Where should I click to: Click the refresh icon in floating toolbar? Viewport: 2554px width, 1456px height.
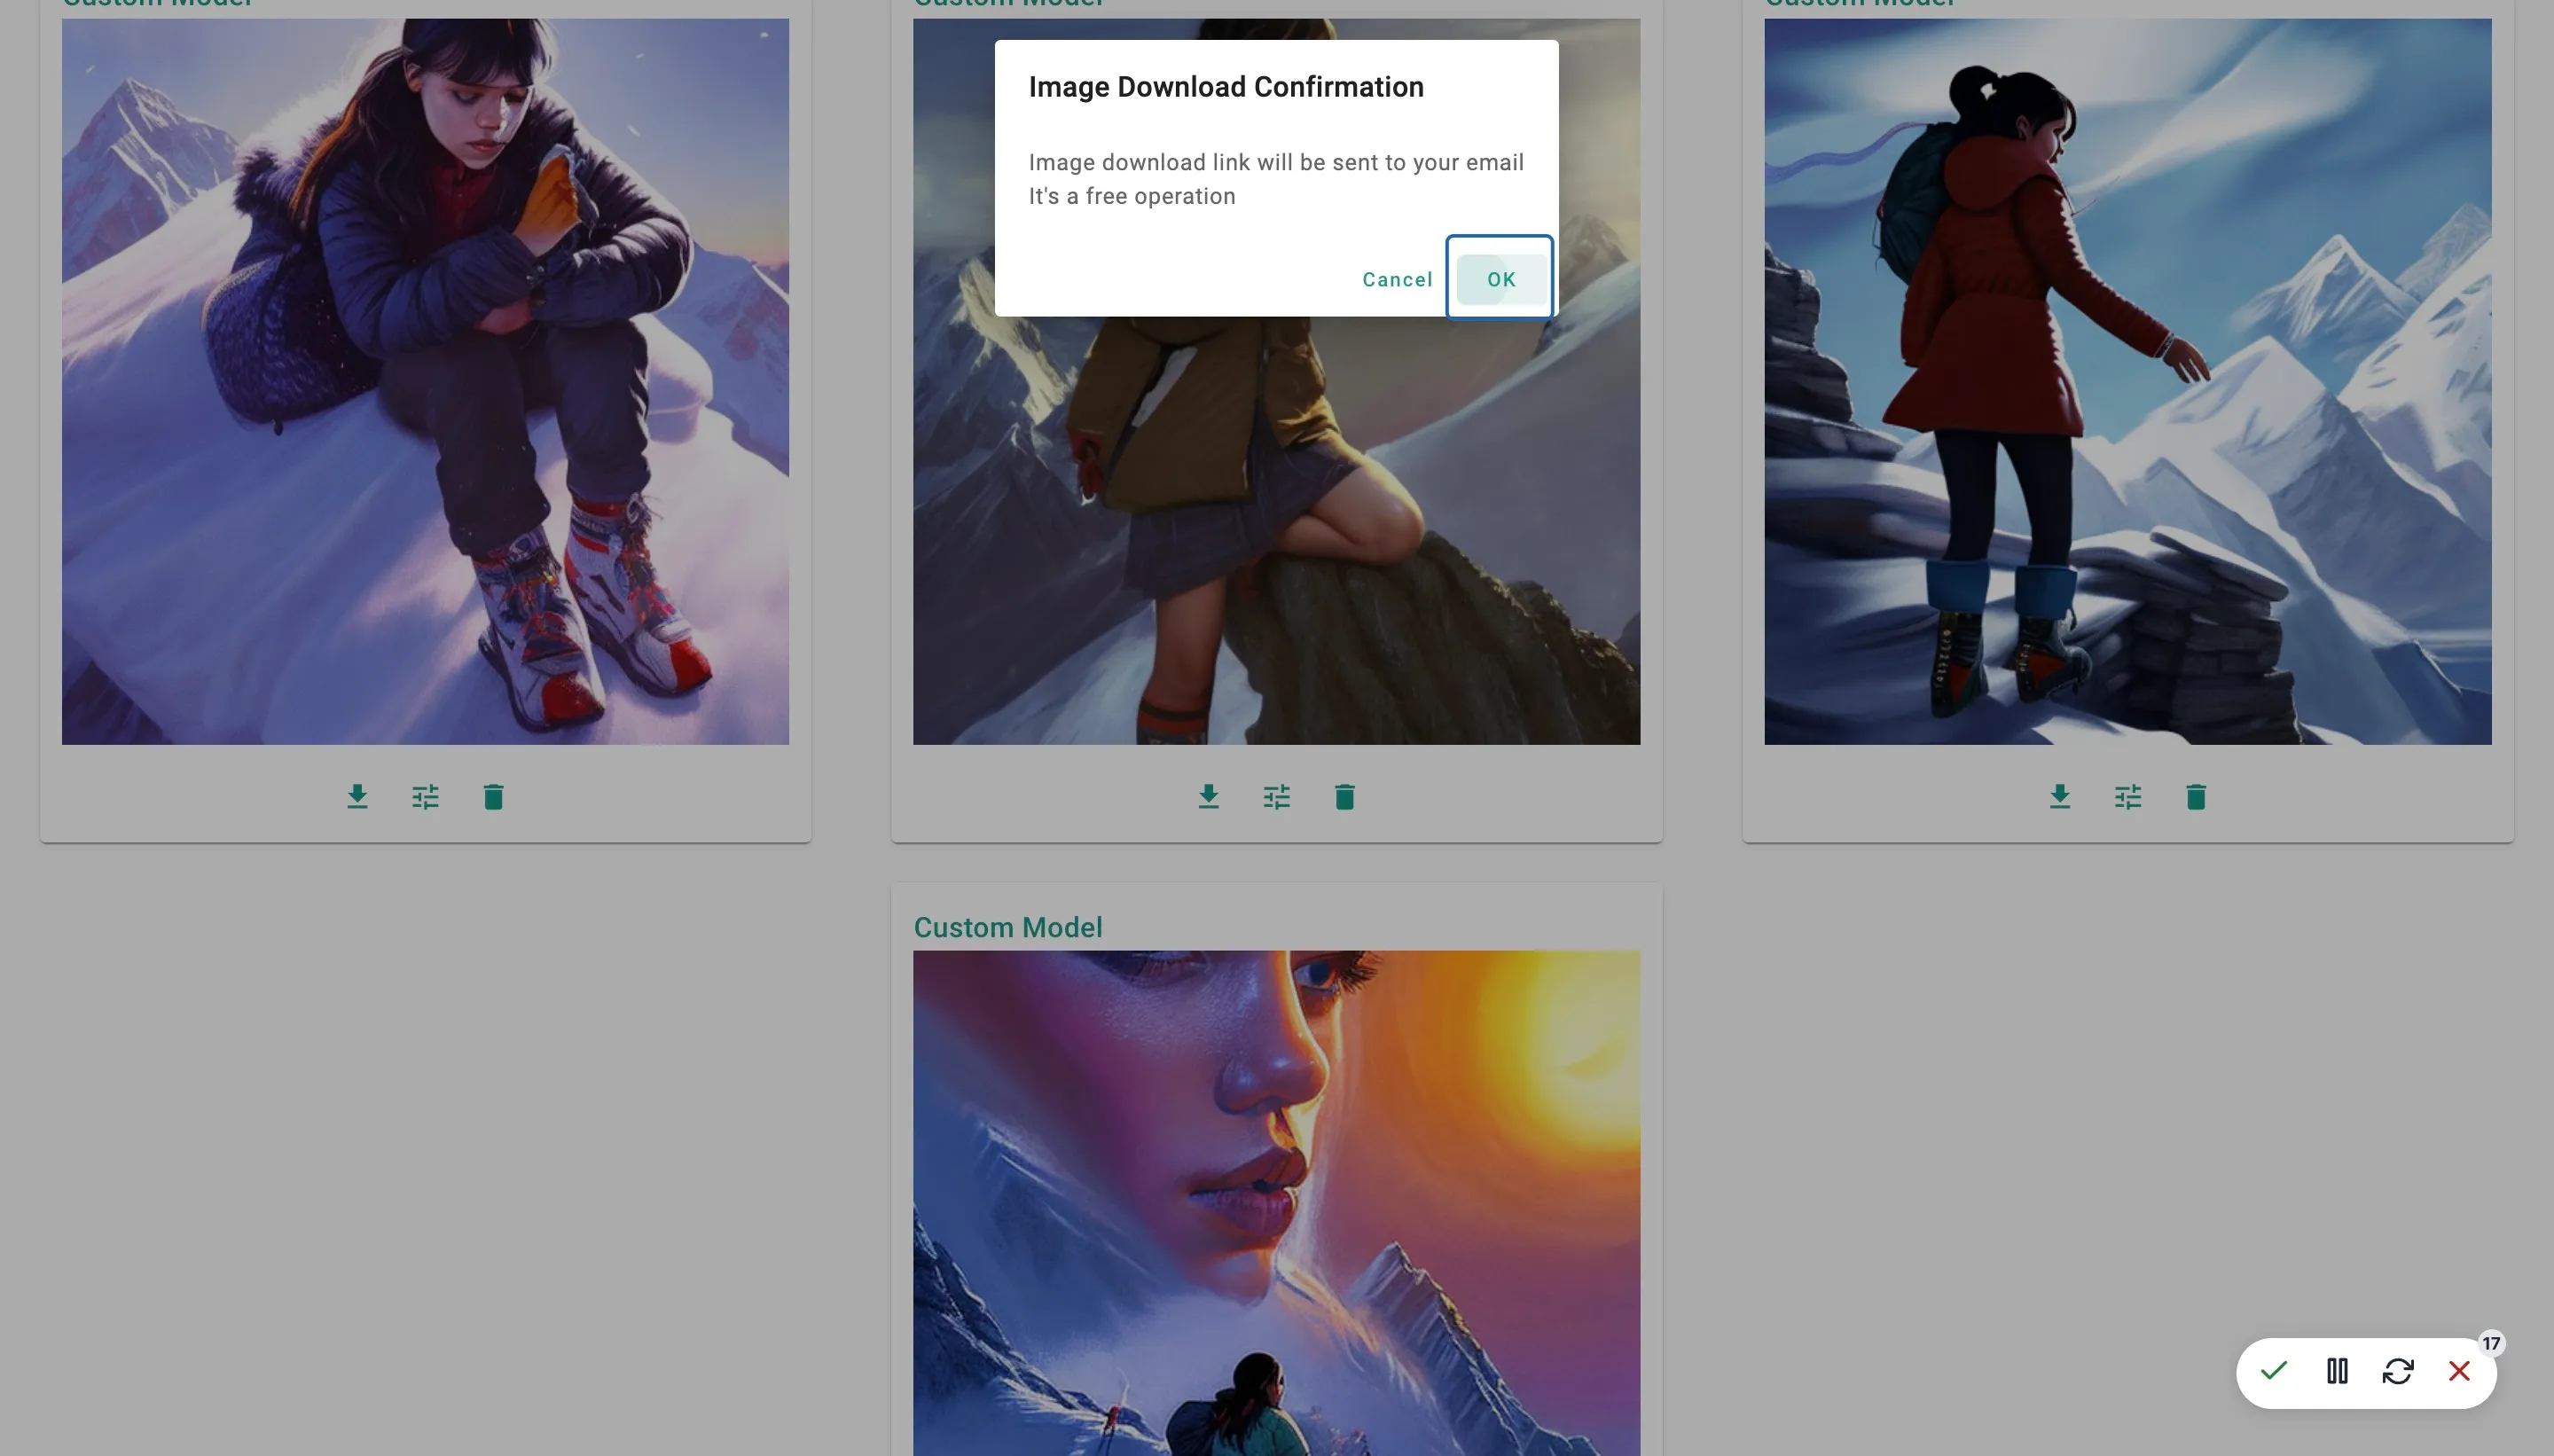click(2397, 1370)
